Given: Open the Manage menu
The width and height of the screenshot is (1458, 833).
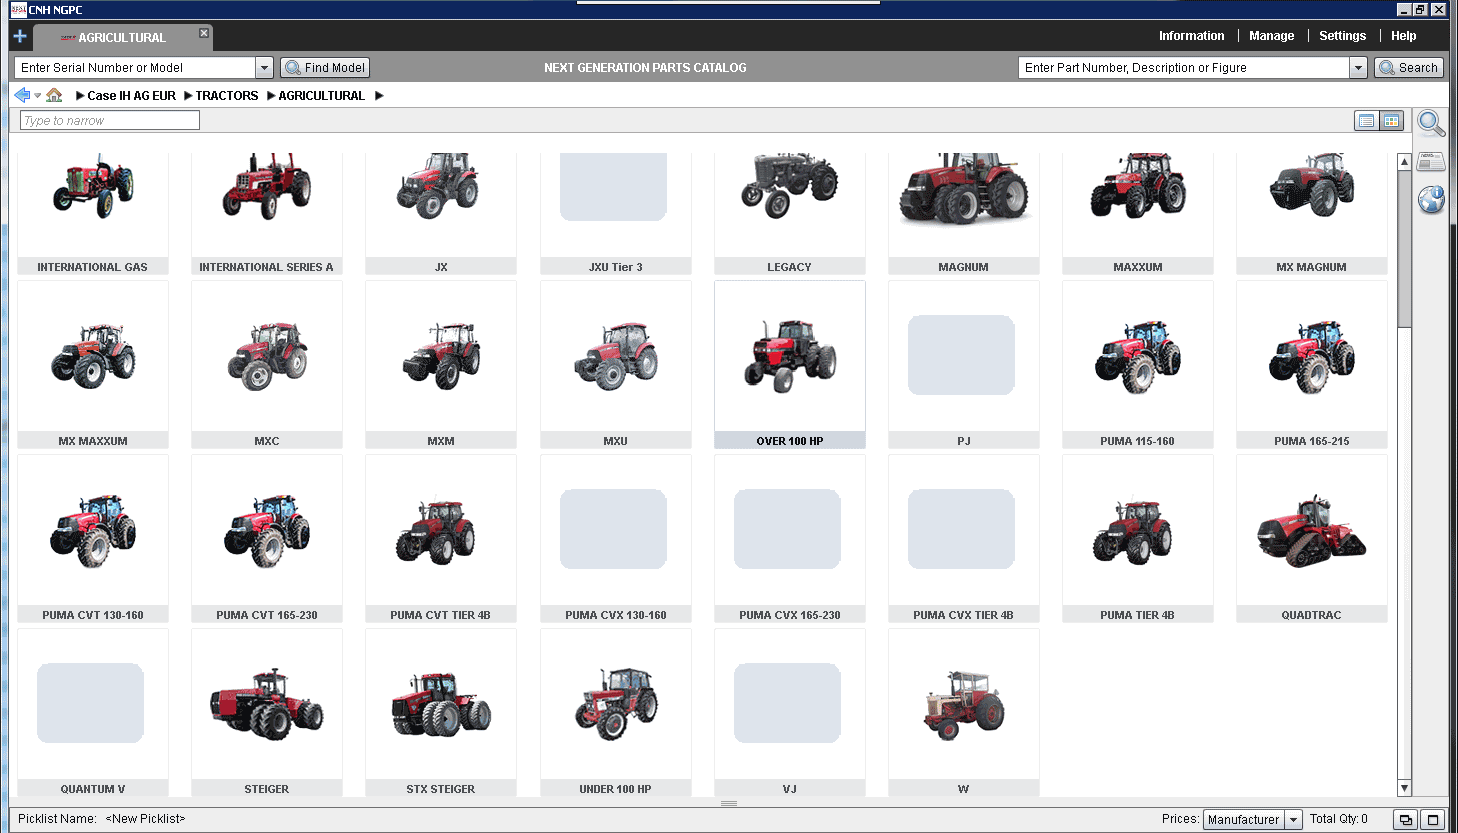Looking at the screenshot, I should coord(1271,36).
